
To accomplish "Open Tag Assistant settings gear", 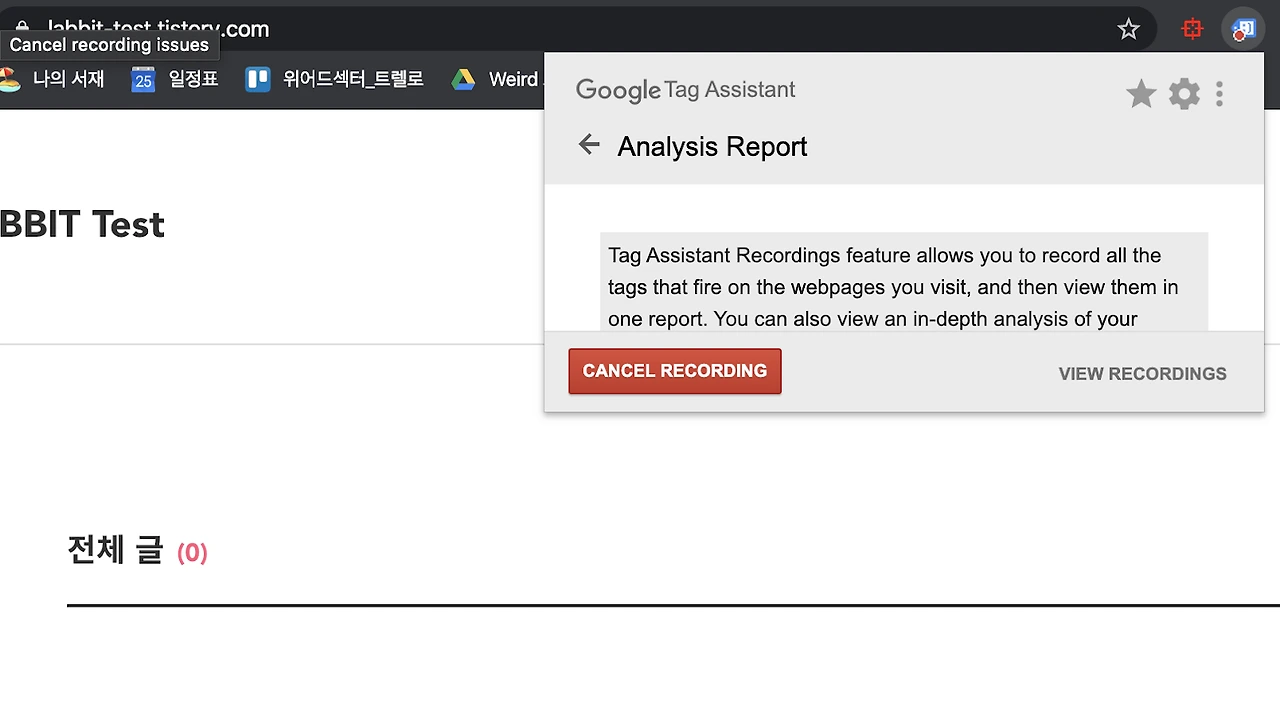I will [x=1184, y=94].
